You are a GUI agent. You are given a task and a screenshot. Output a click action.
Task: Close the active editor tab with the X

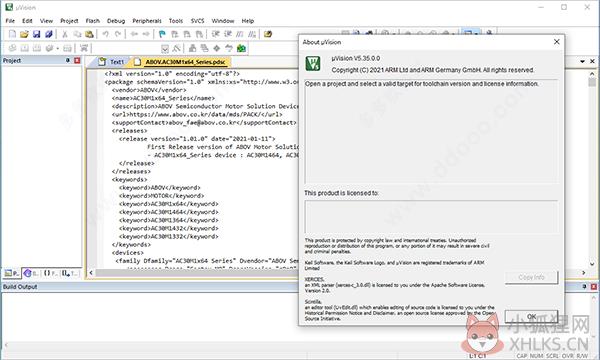592,61
